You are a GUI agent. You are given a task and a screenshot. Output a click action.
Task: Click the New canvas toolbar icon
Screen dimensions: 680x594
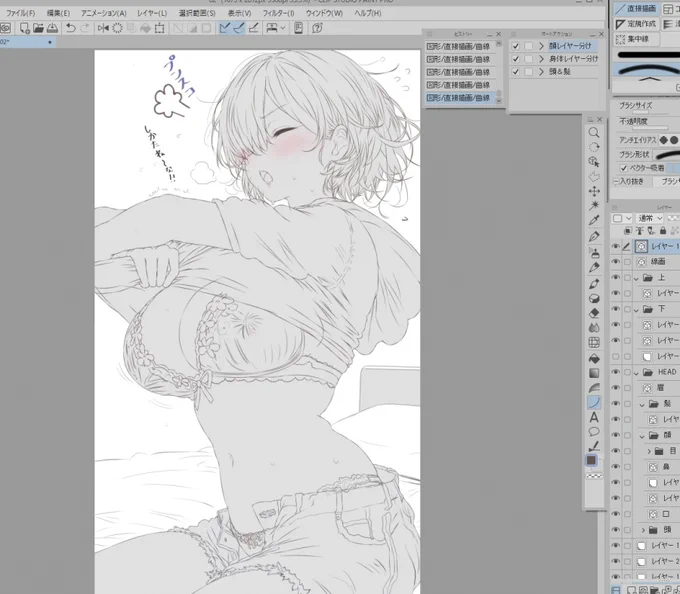coord(24,28)
